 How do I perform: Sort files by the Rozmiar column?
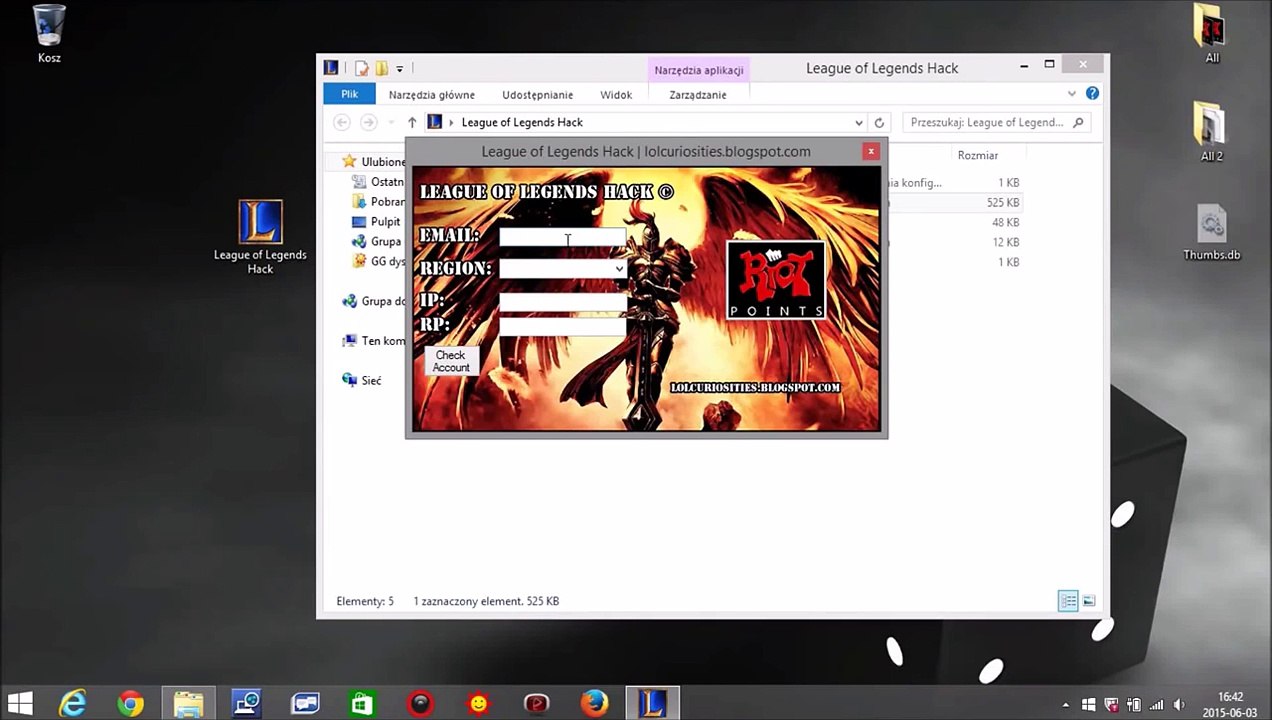coord(978,155)
